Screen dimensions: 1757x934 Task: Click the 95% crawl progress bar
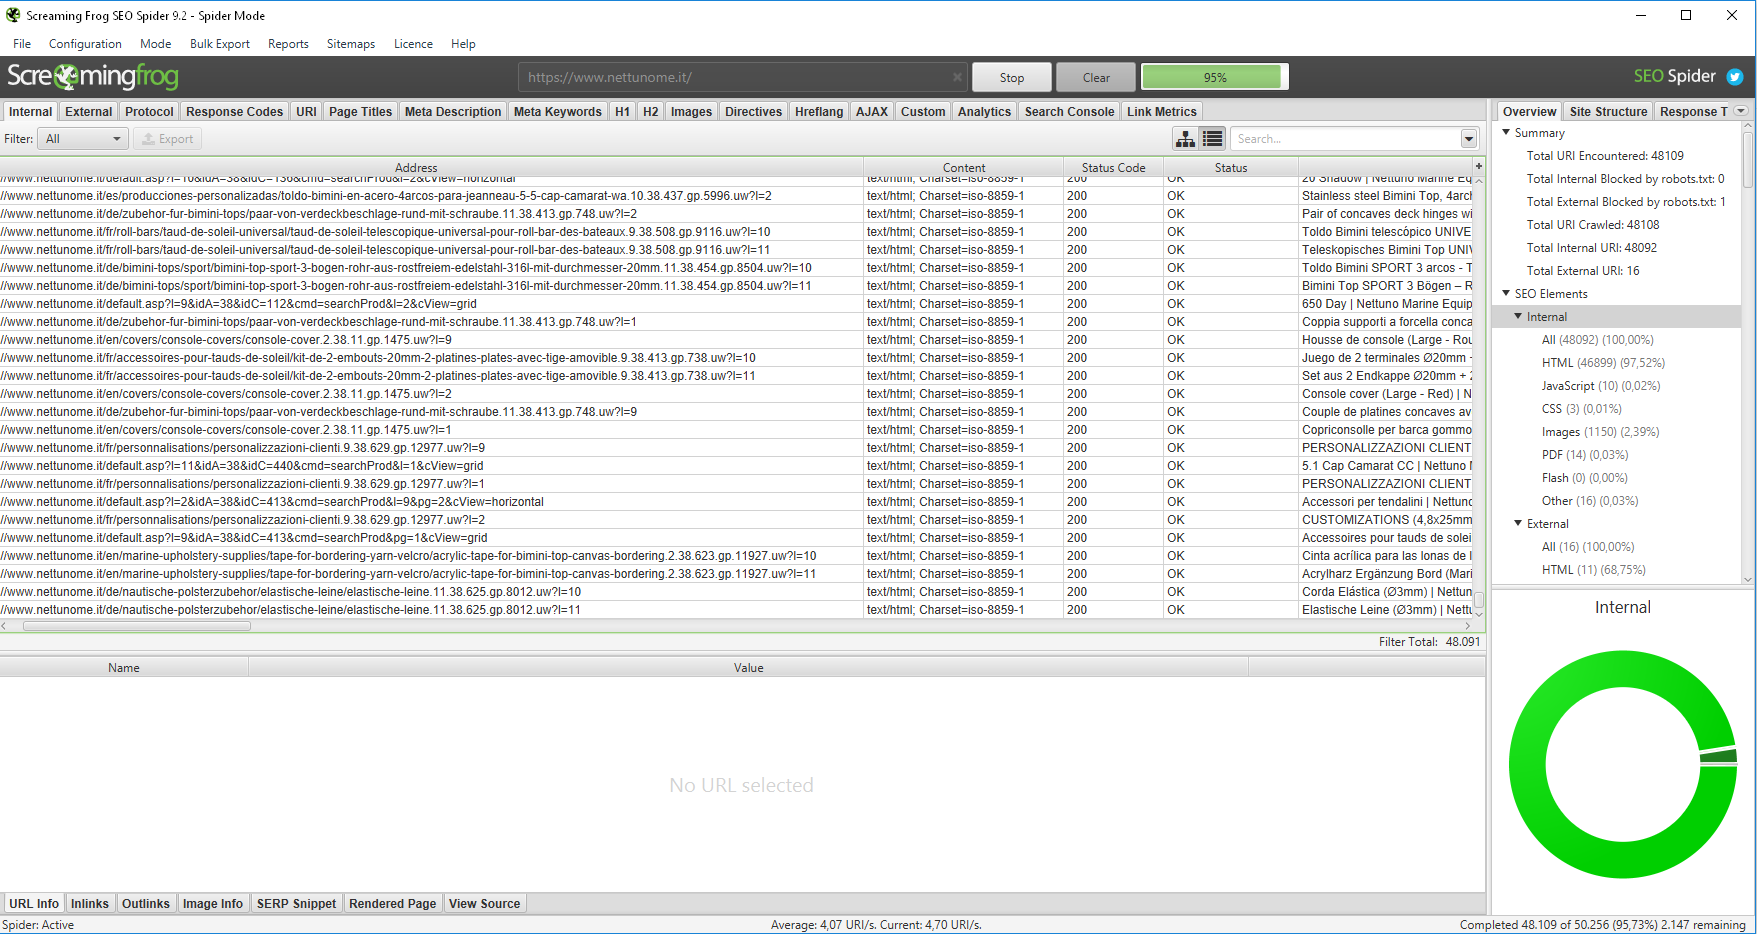click(x=1215, y=77)
